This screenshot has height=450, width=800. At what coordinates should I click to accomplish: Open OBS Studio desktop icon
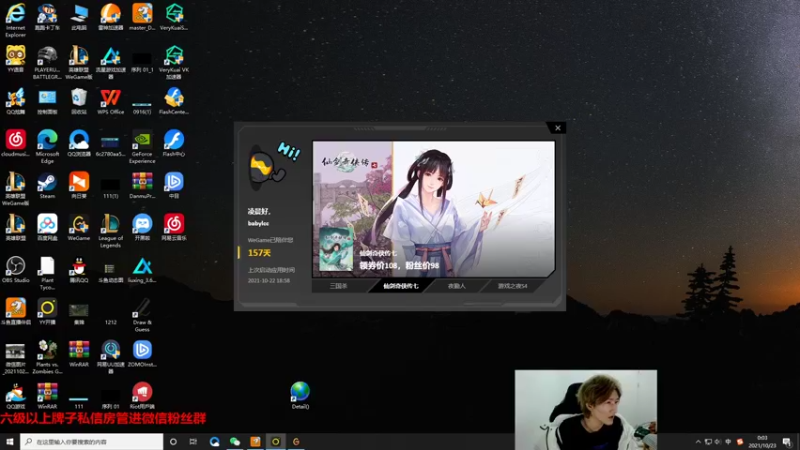point(15,269)
